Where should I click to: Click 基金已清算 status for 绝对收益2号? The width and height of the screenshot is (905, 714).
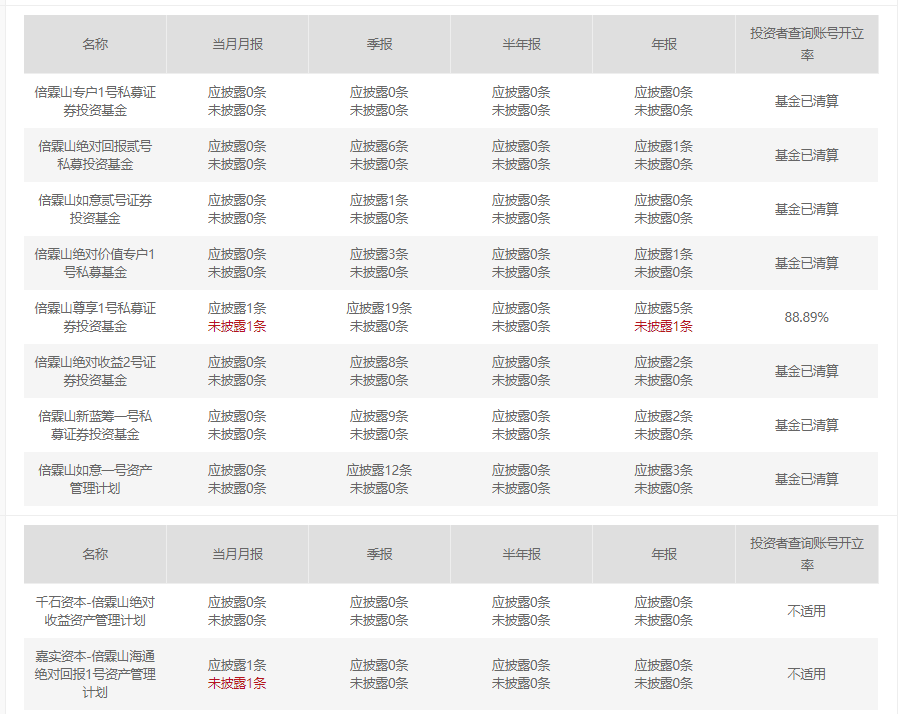pos(806,371)
